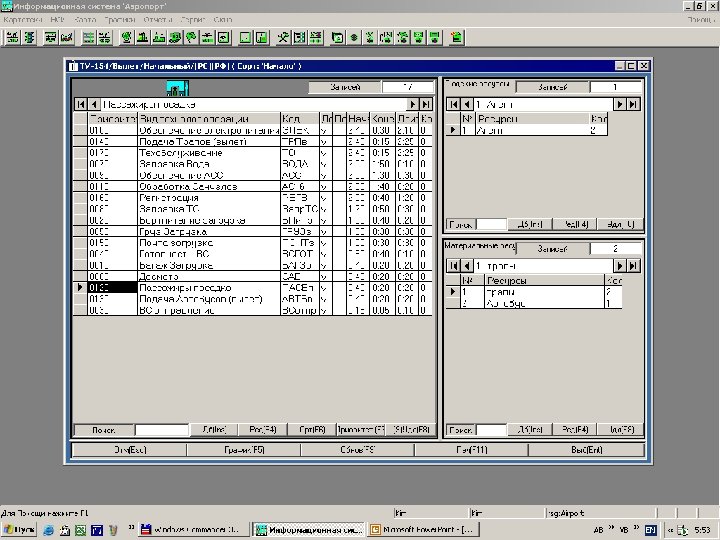Click the cyan airport icon above operations table

177,88
